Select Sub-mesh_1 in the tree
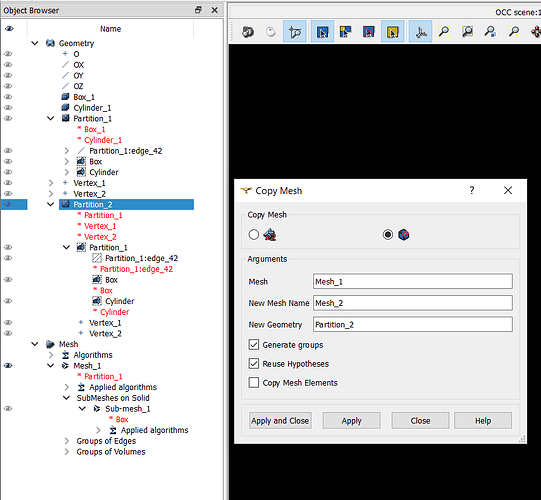This screenshot has width=541, height=500. click(128, 409)
